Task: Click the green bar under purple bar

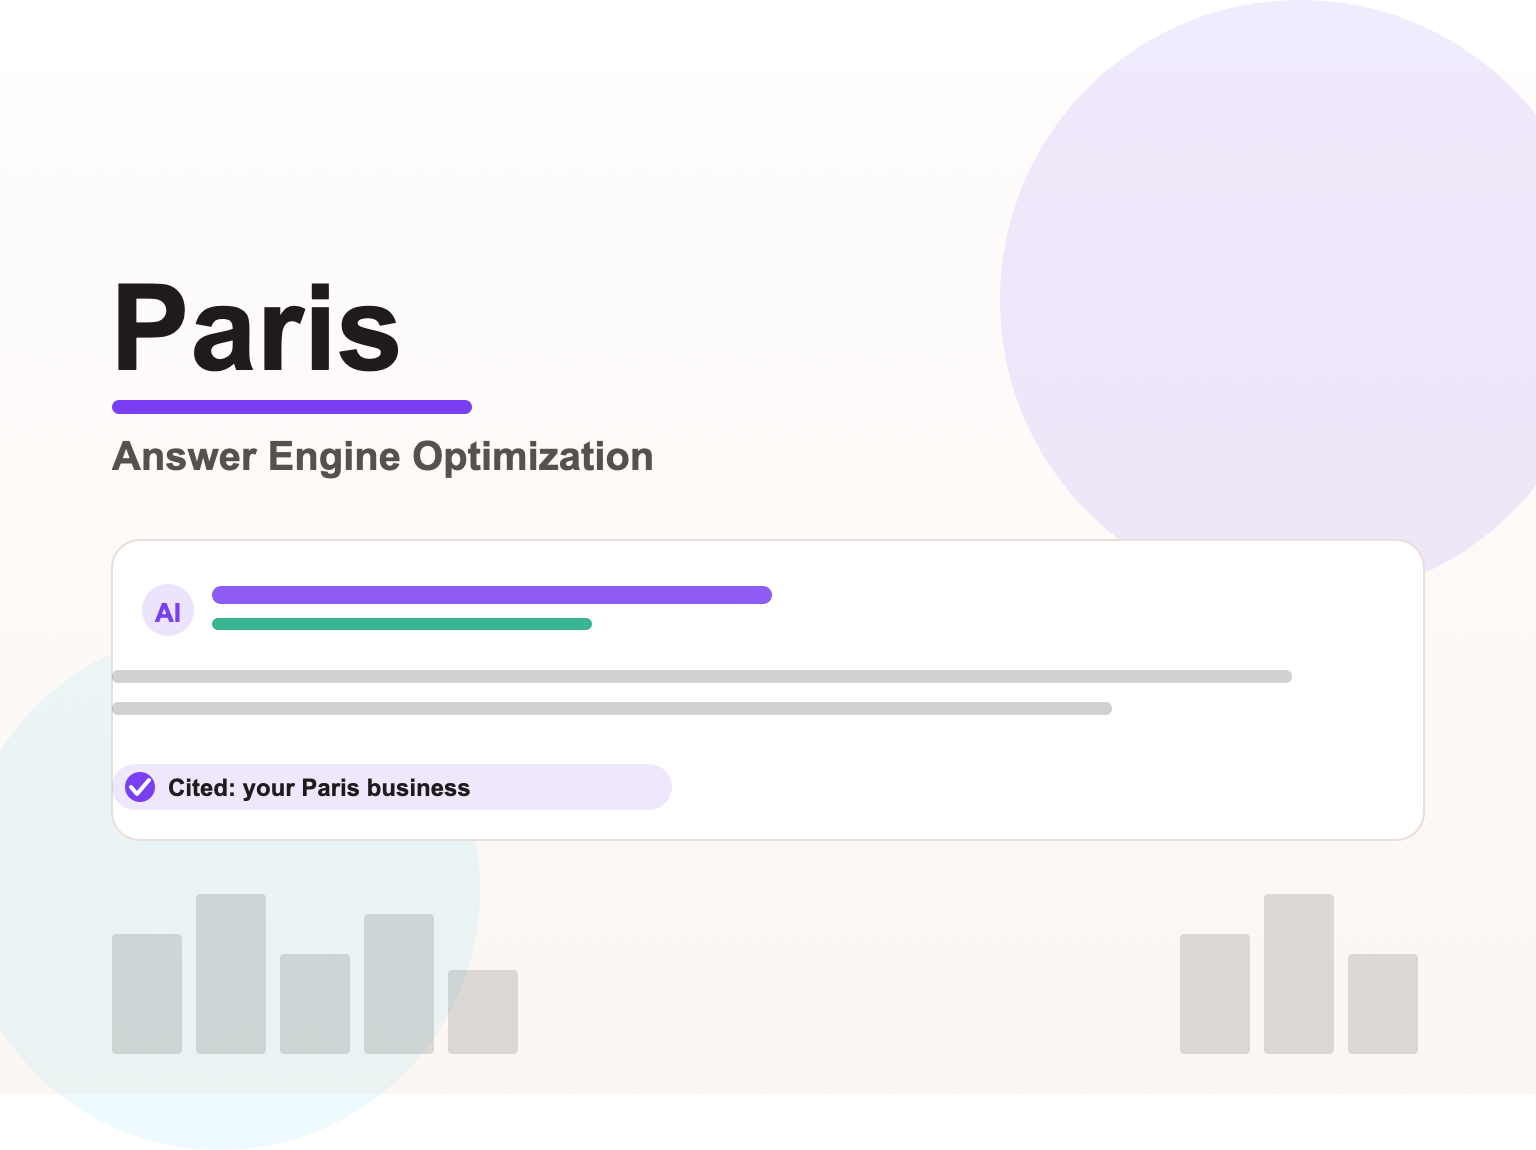Action: point(402,624)
